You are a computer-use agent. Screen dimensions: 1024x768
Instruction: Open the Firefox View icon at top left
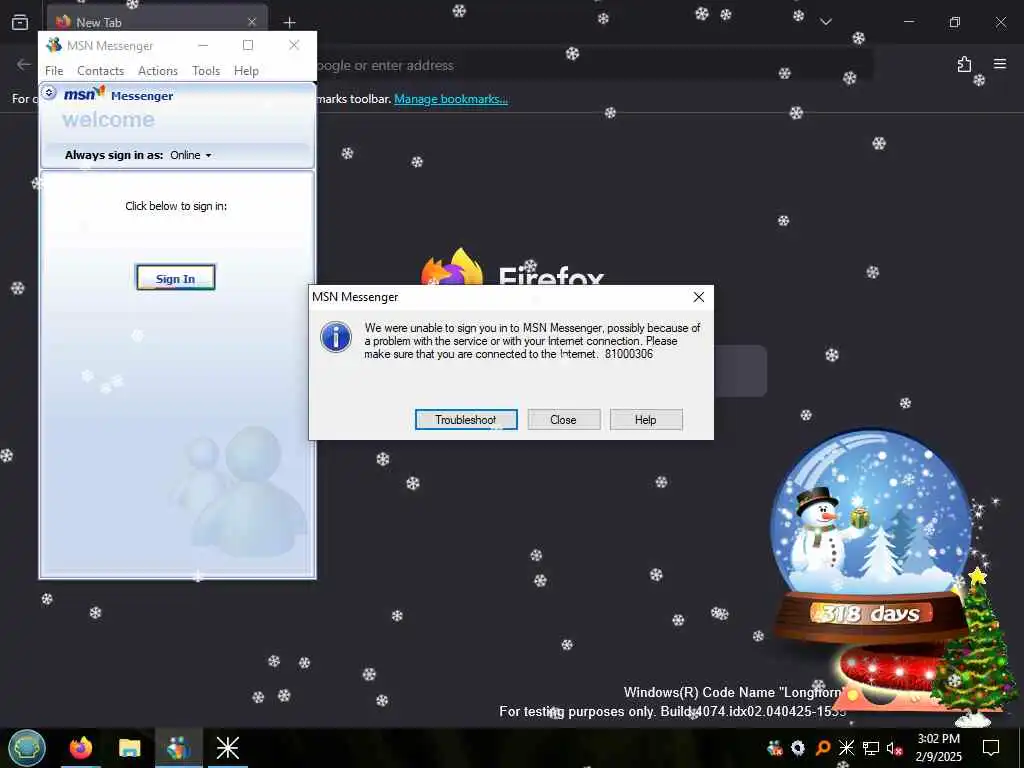click(x=20, y=22)
